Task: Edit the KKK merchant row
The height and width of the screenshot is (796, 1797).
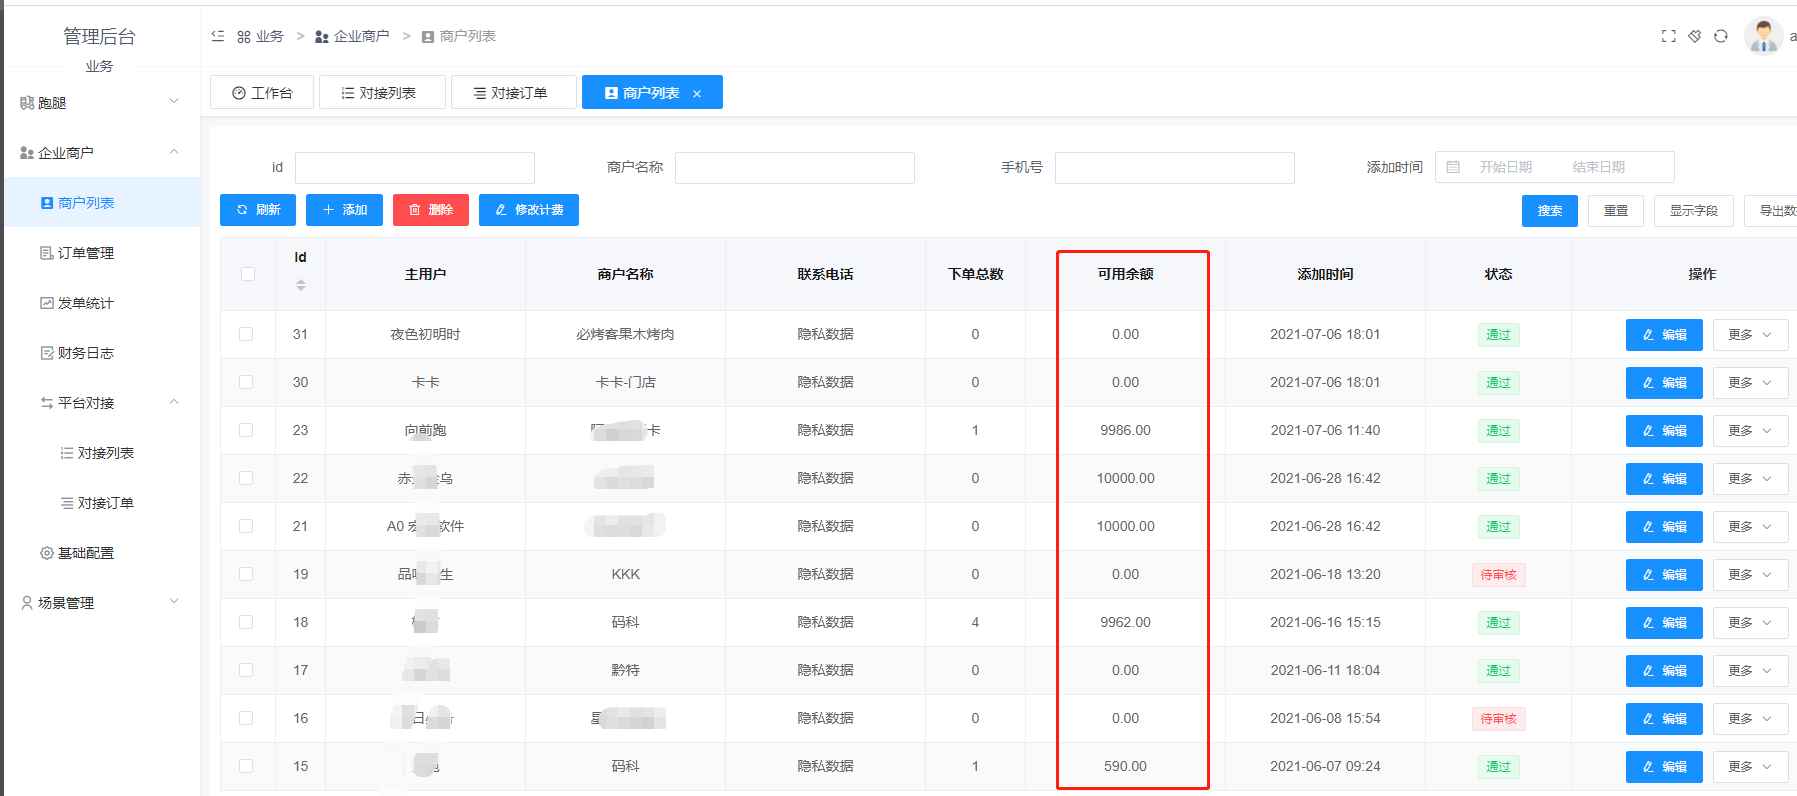Action: pos(1664,575)
